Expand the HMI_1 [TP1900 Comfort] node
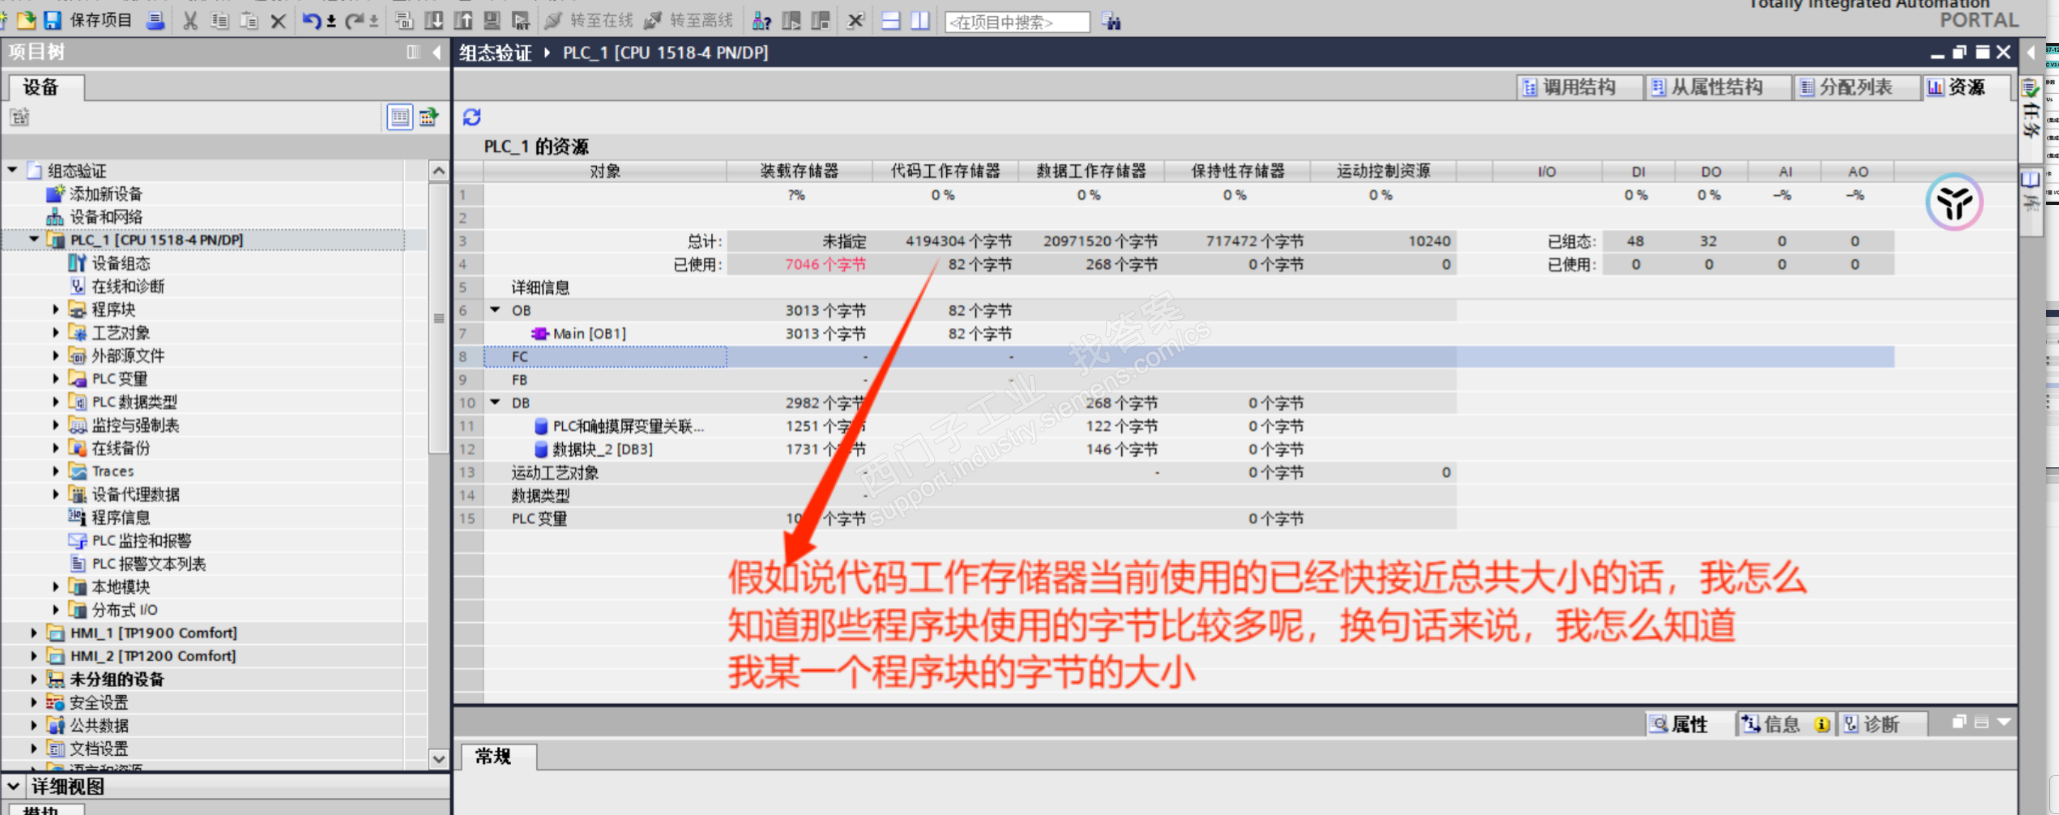 [x=35, y=632]
